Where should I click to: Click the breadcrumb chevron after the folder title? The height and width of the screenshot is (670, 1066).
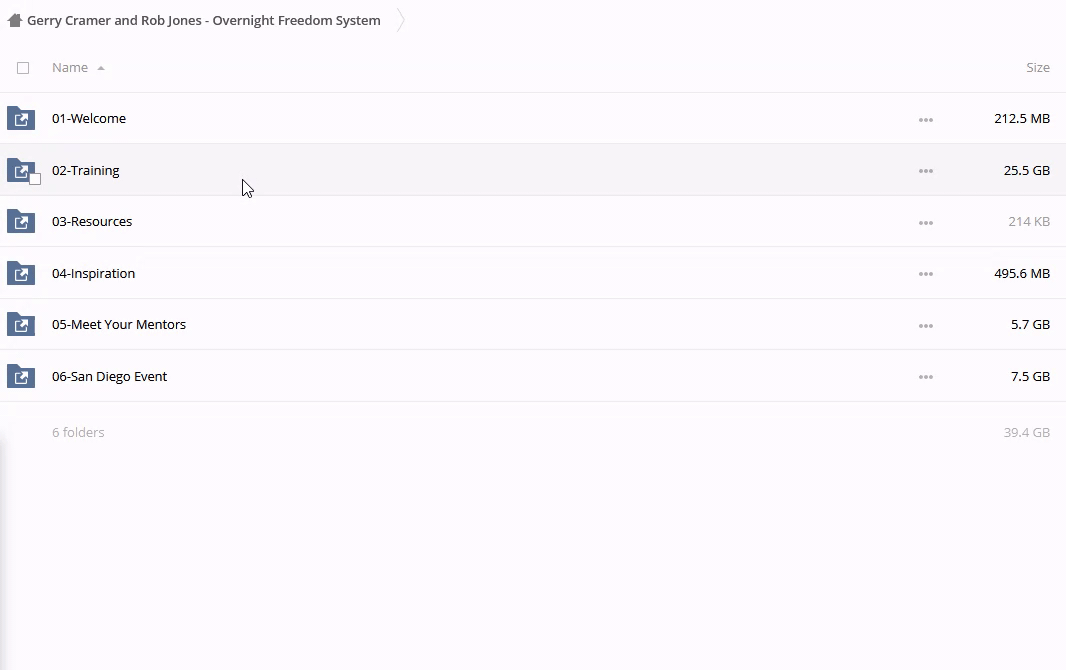tap(400, 20)
